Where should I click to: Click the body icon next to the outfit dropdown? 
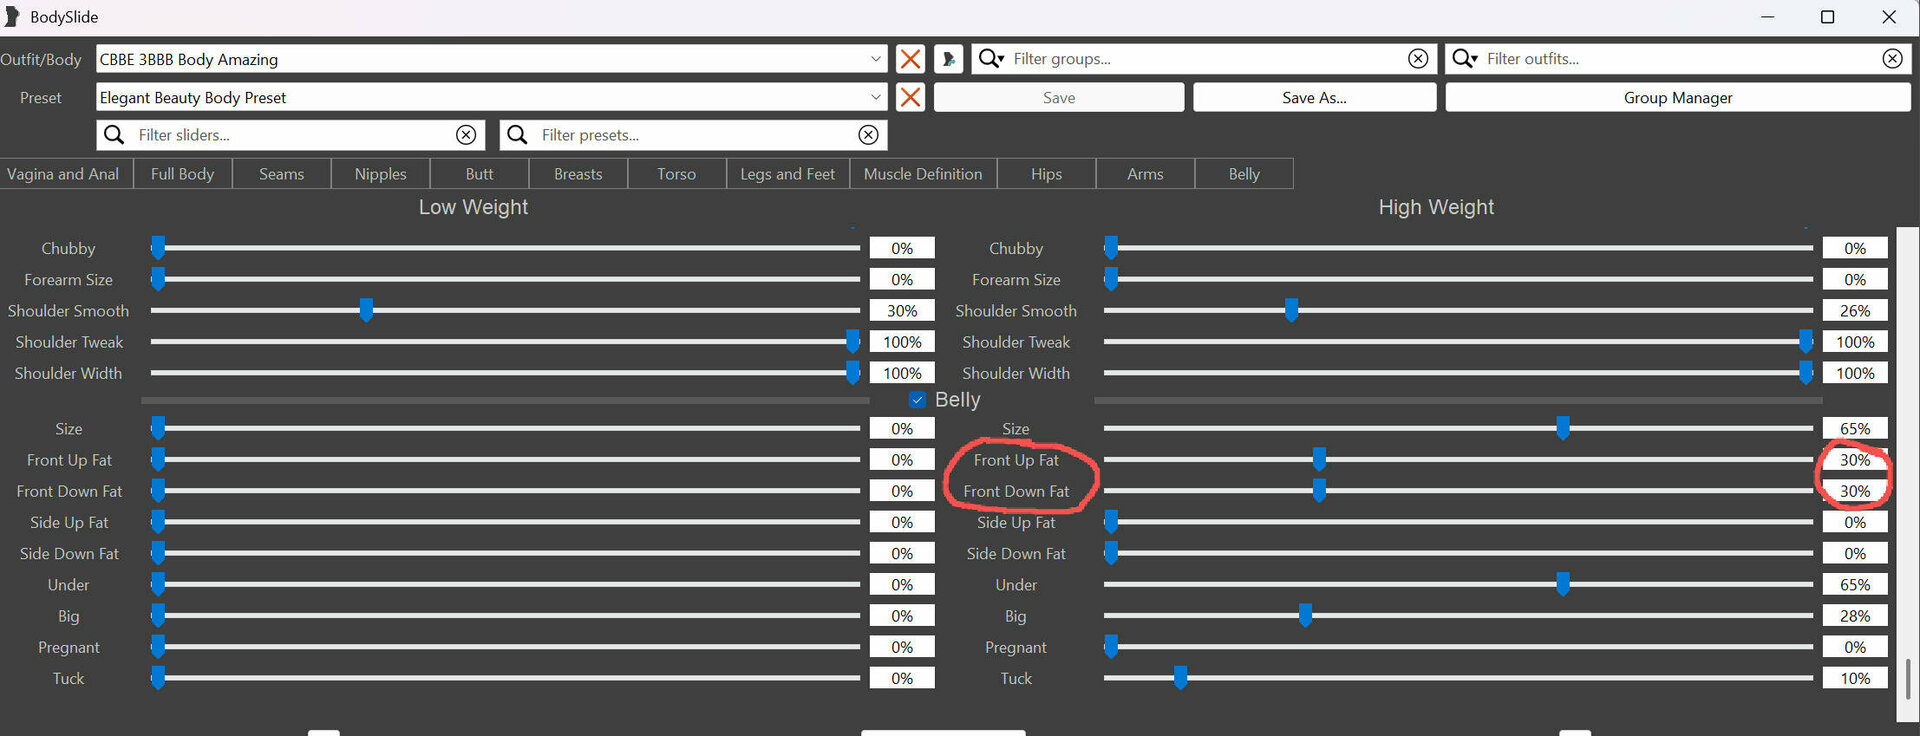click(x=948, y=59)
